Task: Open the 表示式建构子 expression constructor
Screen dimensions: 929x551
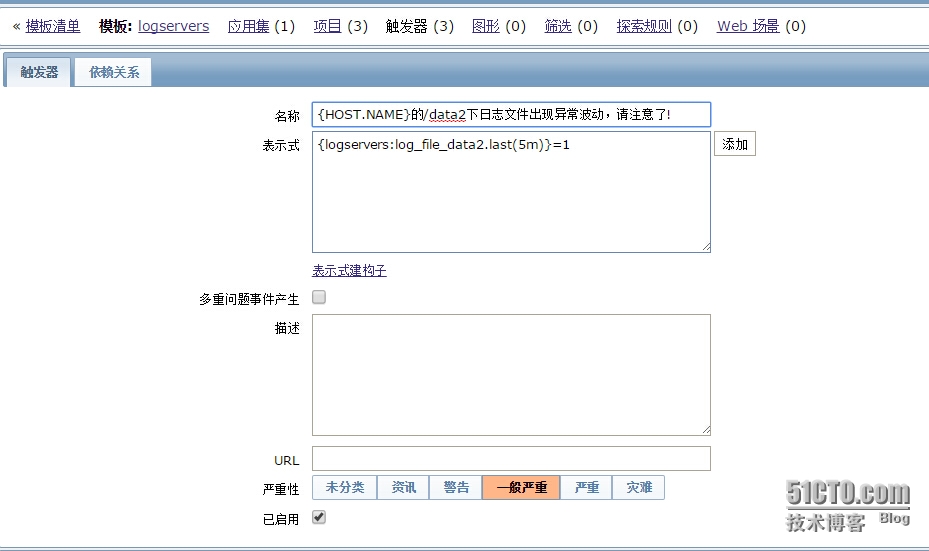Action: pos(350,271)
